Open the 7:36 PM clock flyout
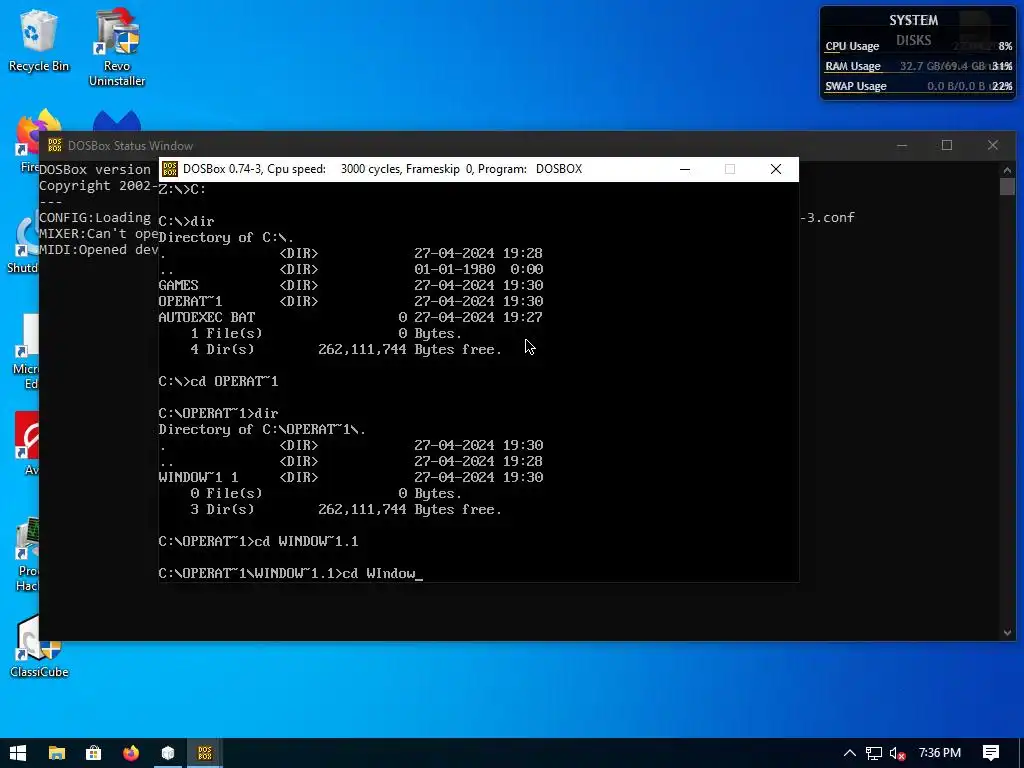This screenshot has height=768, width=1024. [940, 753]
